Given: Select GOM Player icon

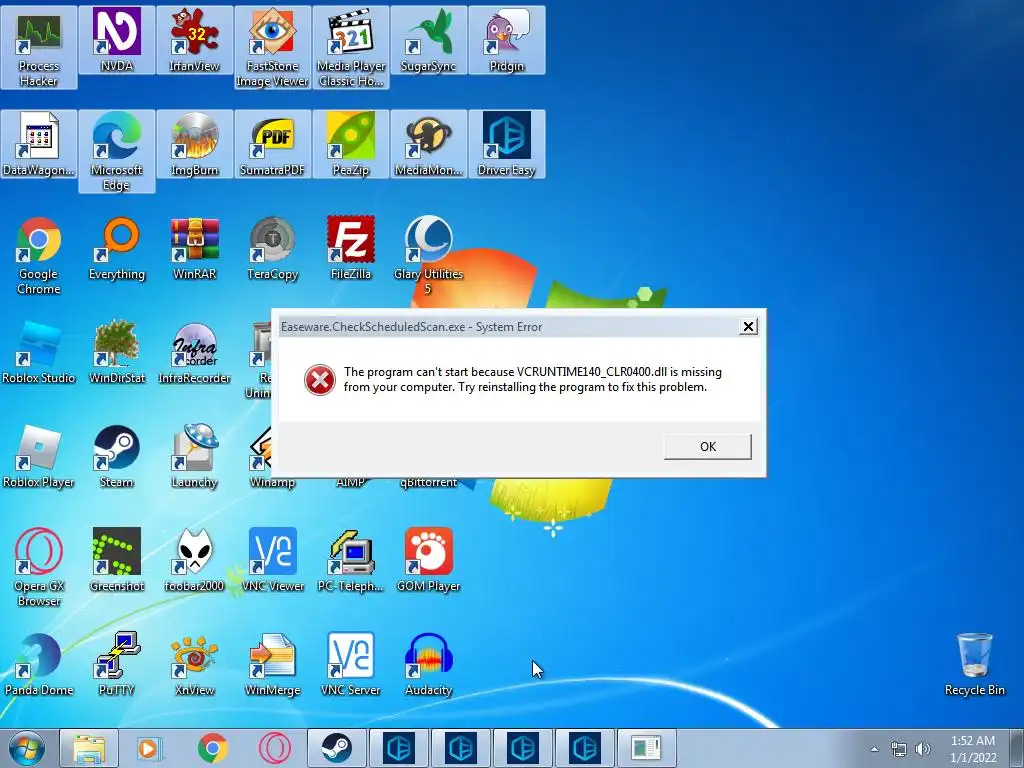Looking at the screenshot, I should click(428, 560).
